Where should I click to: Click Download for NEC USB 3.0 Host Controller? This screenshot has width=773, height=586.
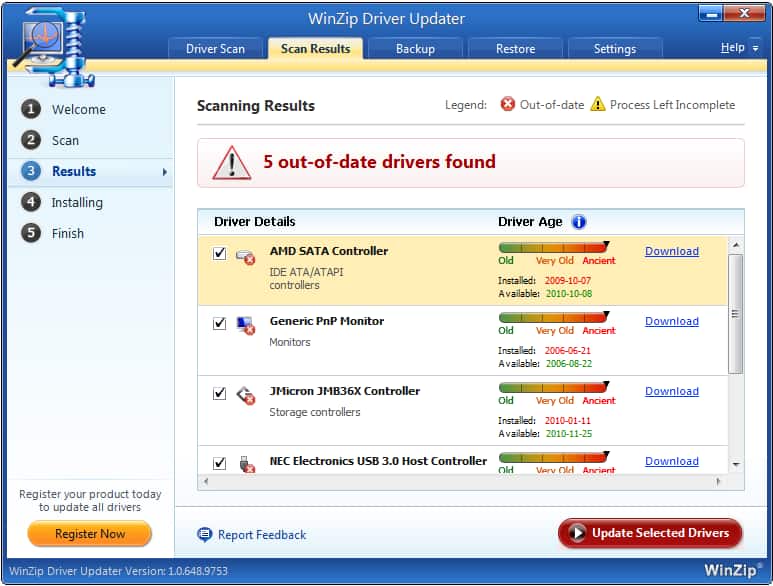click(x=672, y=461)
